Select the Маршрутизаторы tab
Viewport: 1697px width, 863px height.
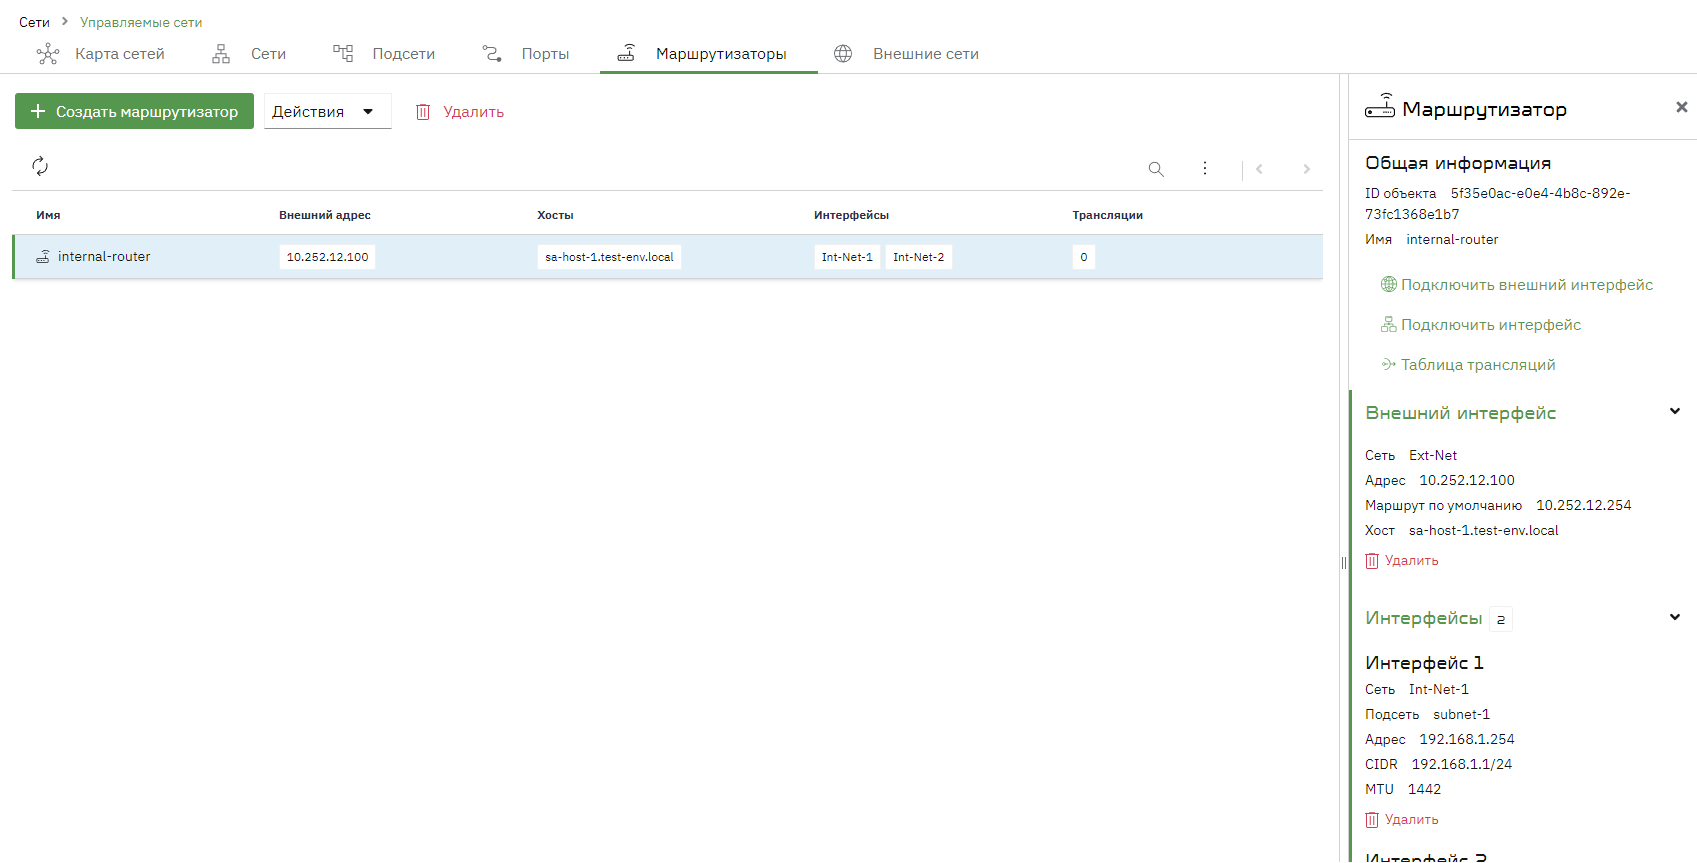709,54
